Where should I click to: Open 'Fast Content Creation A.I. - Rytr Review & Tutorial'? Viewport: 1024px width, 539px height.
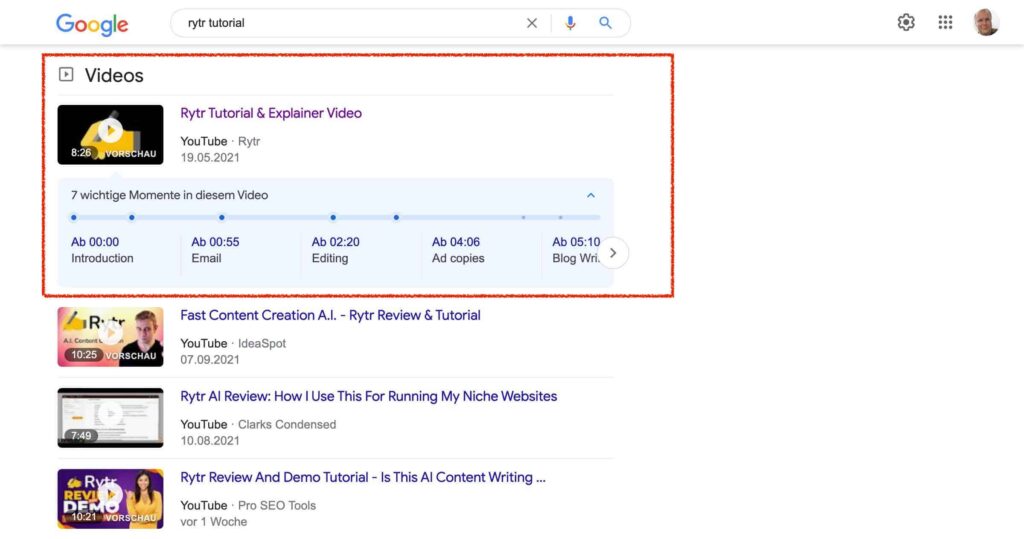(330, 315)
